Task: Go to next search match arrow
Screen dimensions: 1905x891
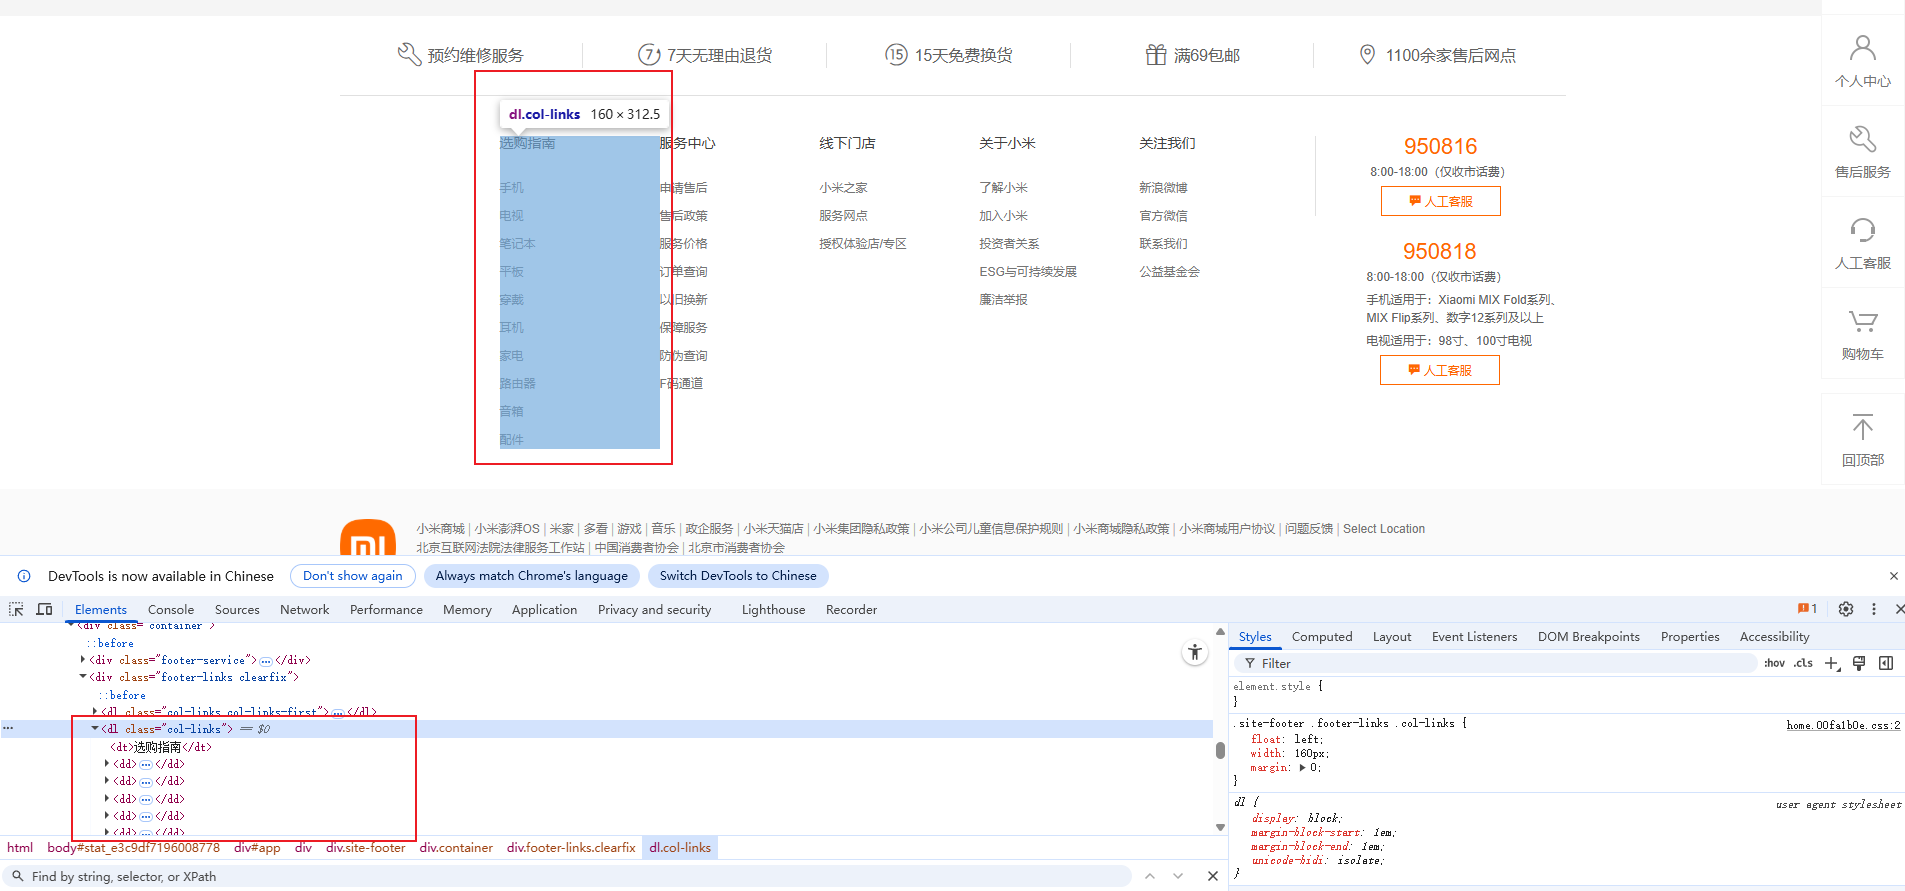Action: tap(1178, 876)
